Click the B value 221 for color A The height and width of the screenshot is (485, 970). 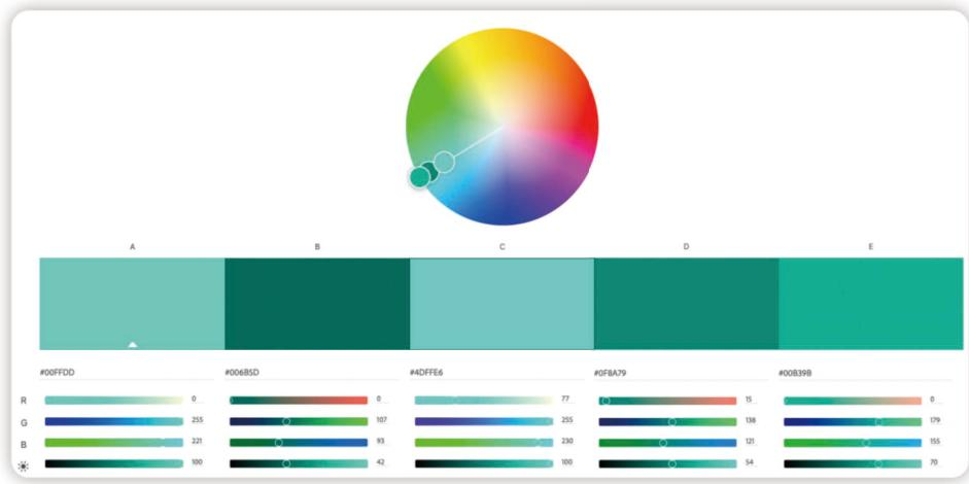point(198,441)
